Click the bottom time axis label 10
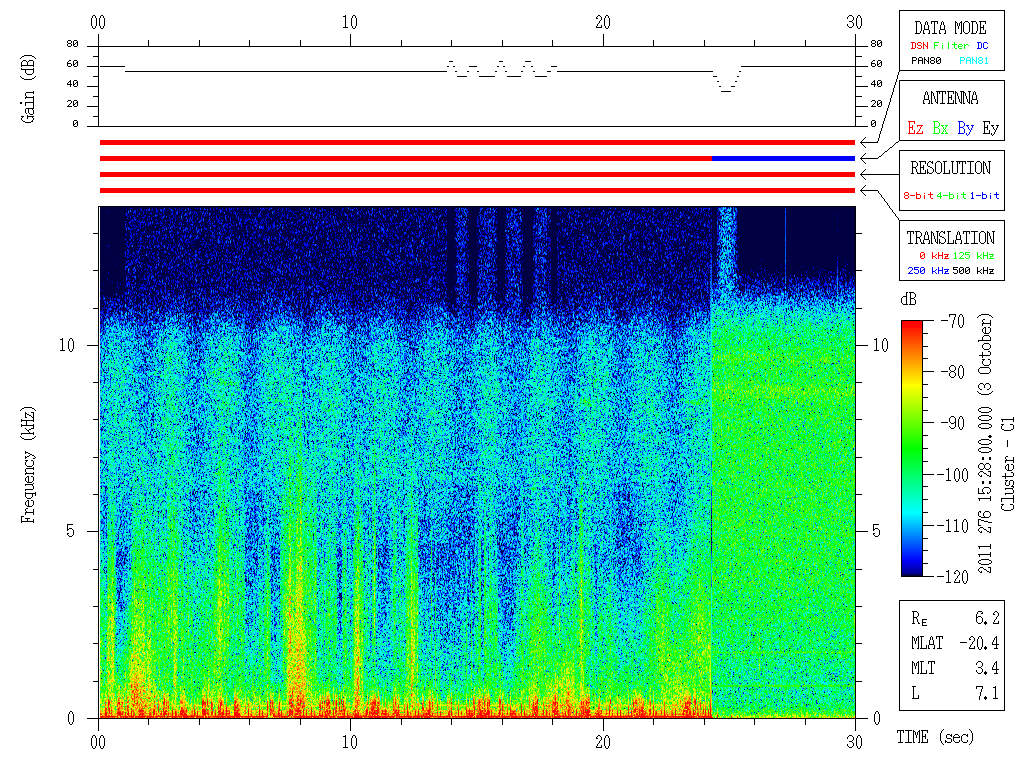Viewport: 1024px width, 768px height. point(350,742)
